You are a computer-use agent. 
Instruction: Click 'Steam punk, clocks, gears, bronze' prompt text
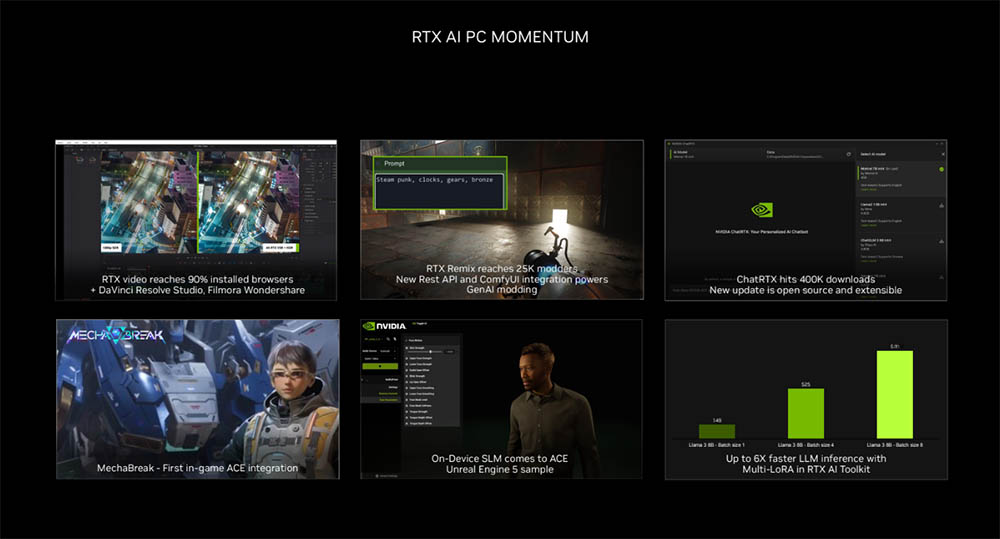click(x=434, y=180)
